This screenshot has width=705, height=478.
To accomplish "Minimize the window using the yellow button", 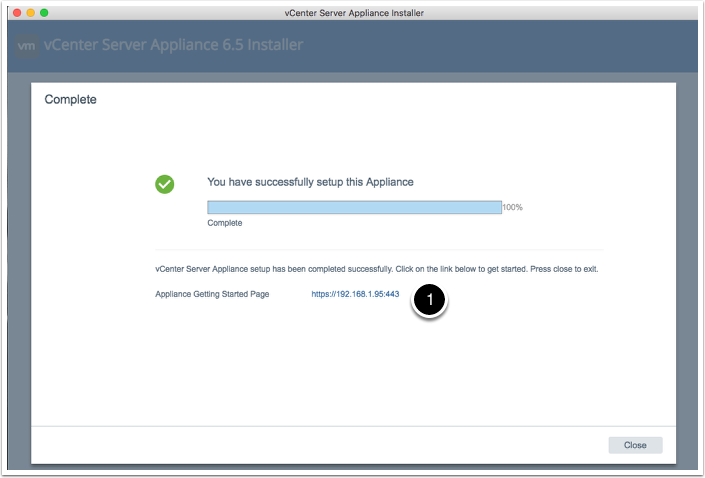I will (31, 12).
